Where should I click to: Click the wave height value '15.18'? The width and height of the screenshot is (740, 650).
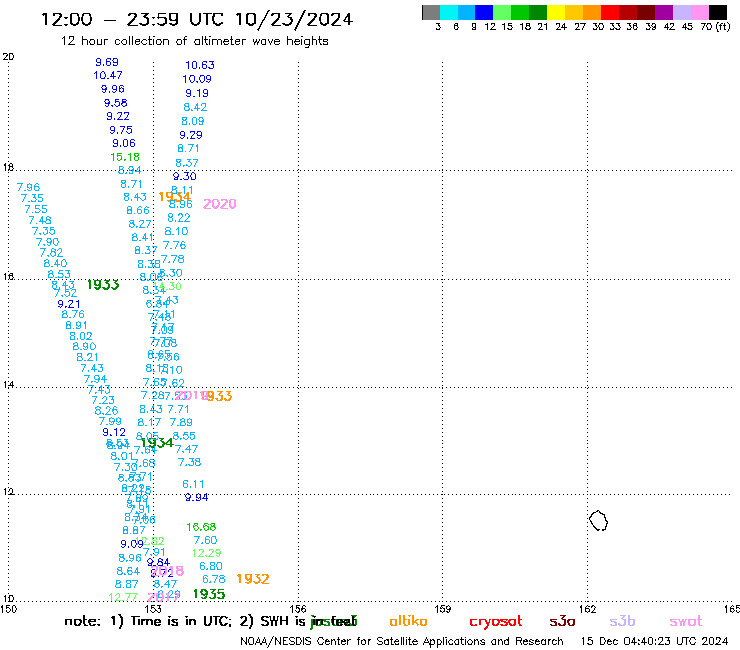(x=125, y=157)
